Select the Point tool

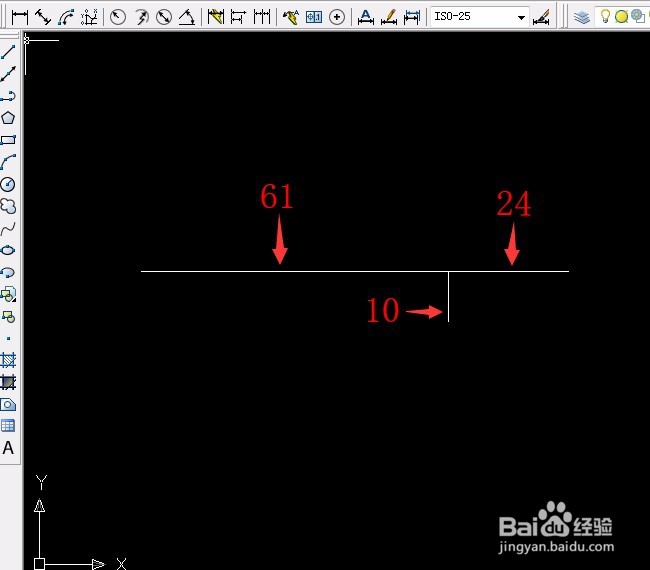pyautogui.click(x=8, y=339)
